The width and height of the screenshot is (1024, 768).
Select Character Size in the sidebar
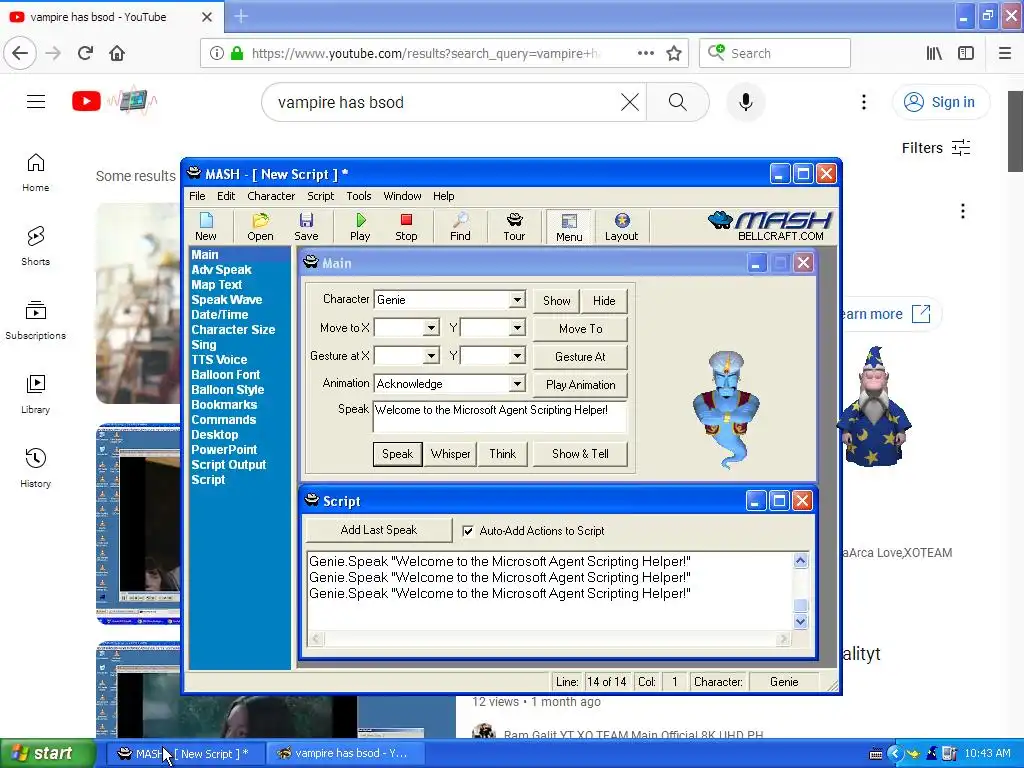(x=233, y=330)
